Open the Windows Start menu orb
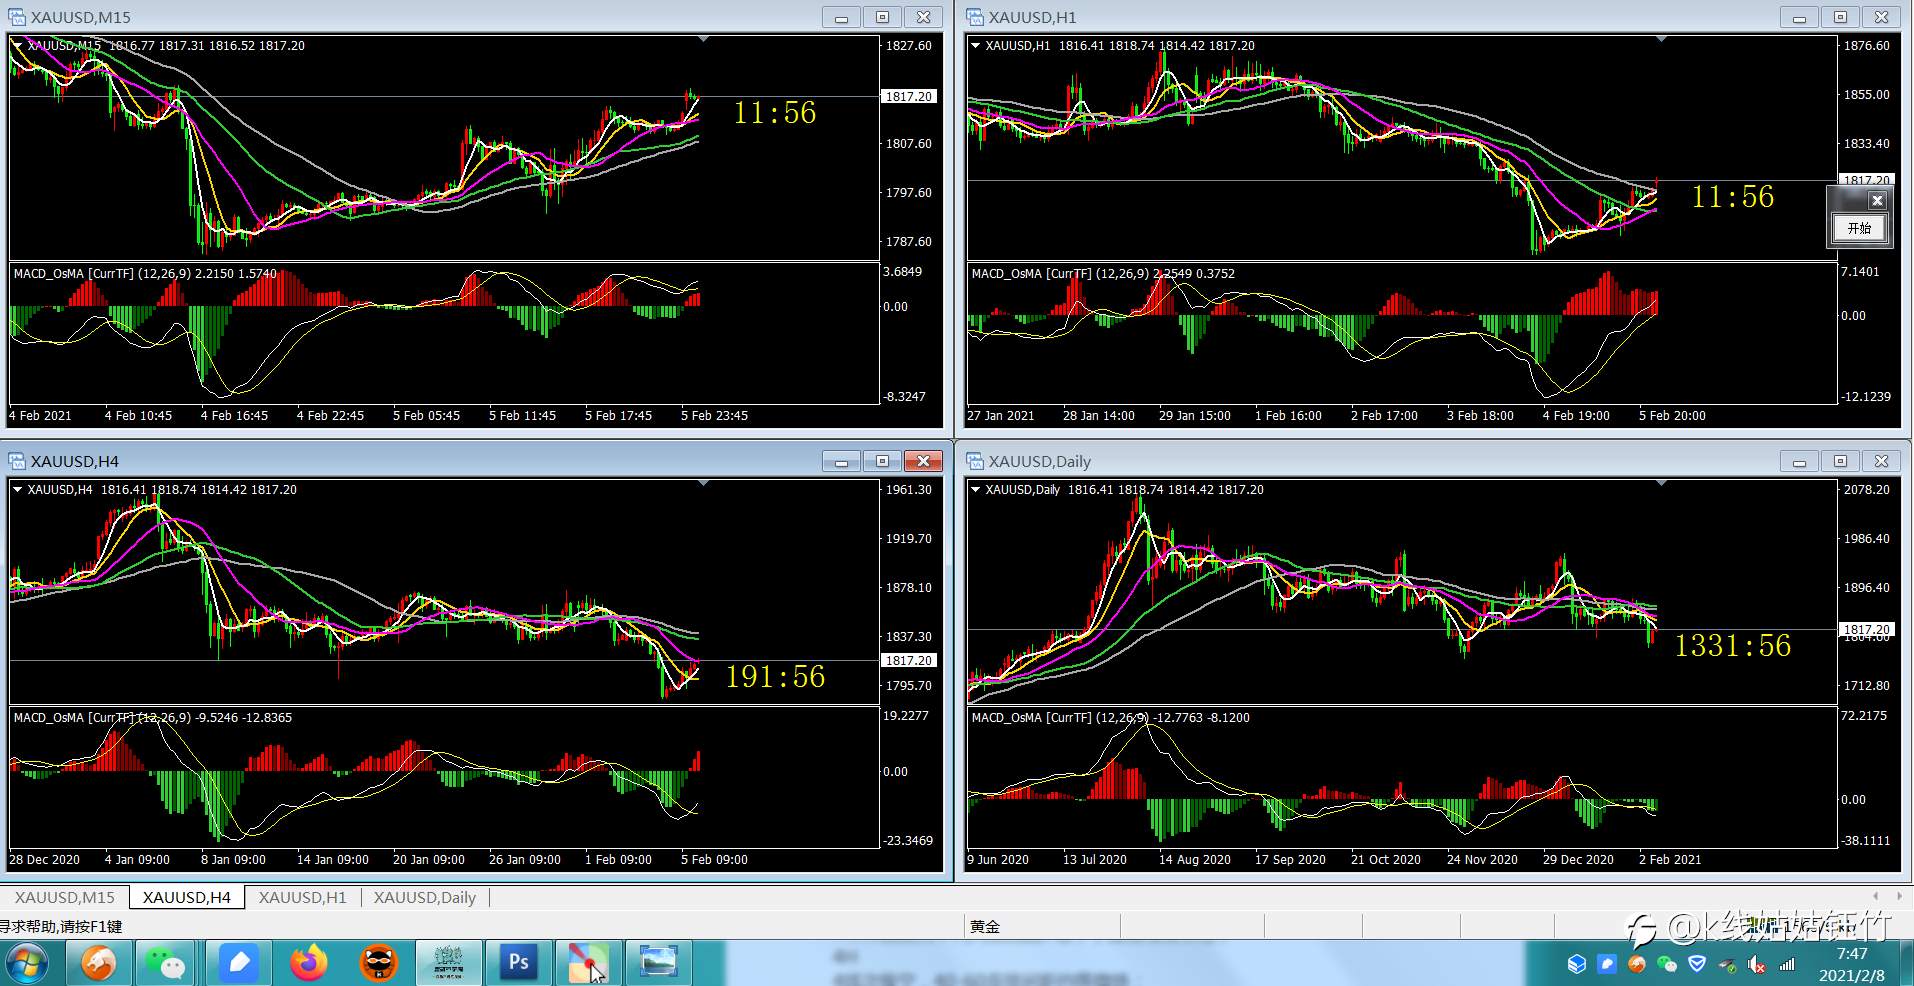 (27, 964)
